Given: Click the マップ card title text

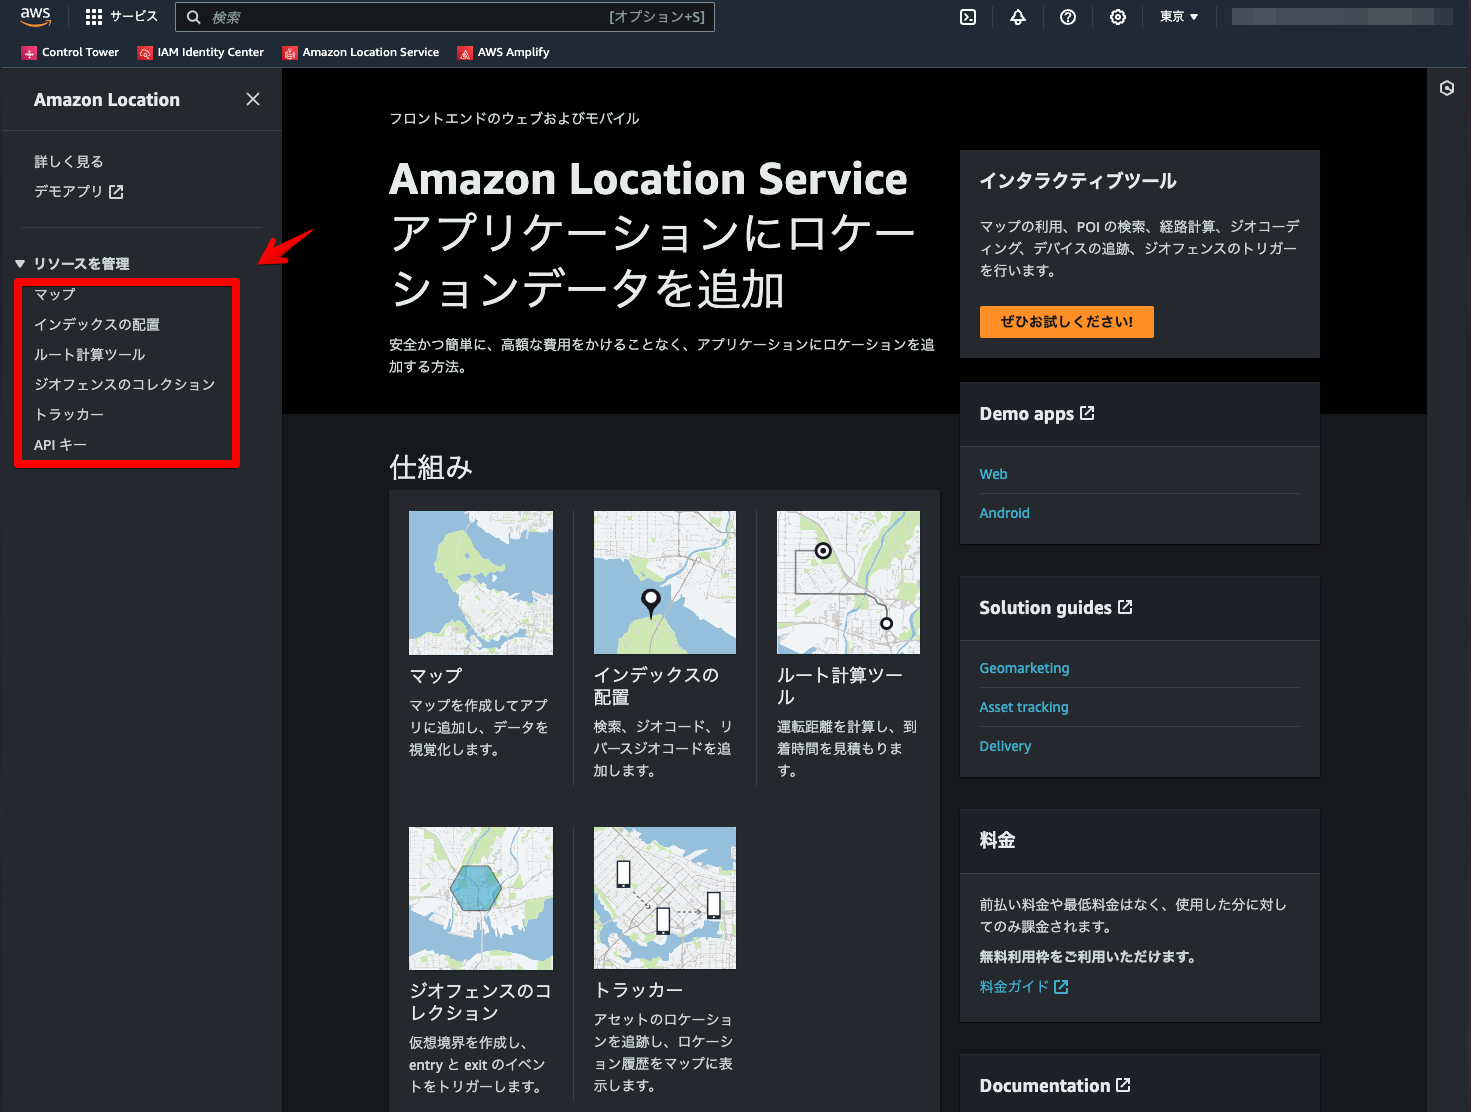Looking at the screenshot, I should click(436, 676).
